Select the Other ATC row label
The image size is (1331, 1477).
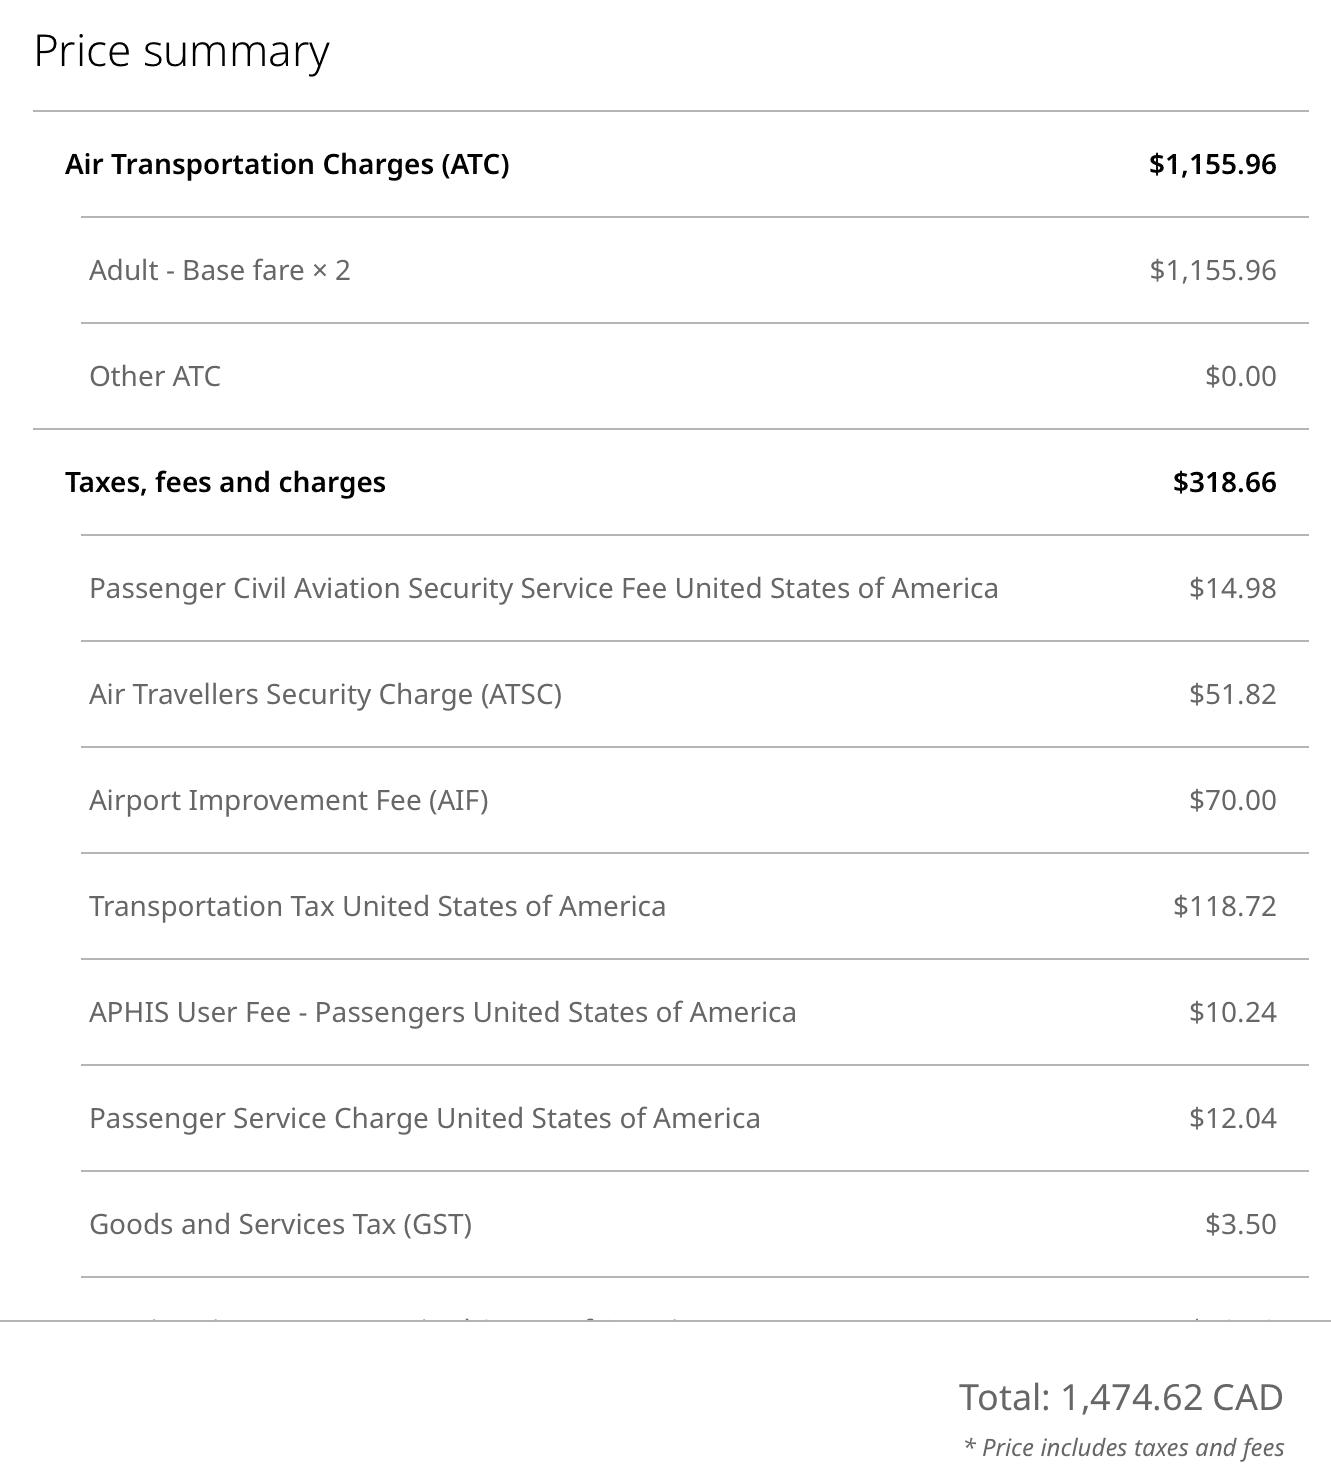point(155,376)
